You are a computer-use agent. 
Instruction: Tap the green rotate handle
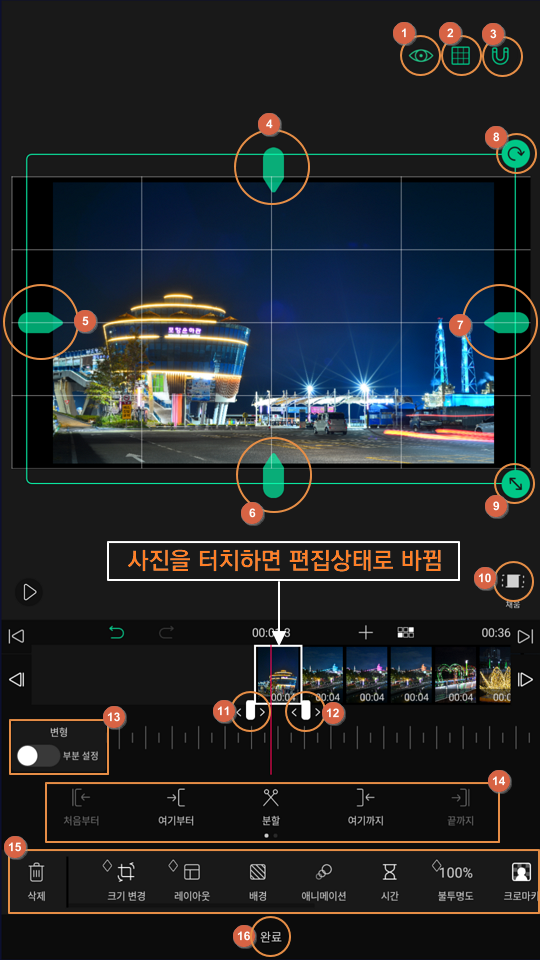[x=516, y=156]
